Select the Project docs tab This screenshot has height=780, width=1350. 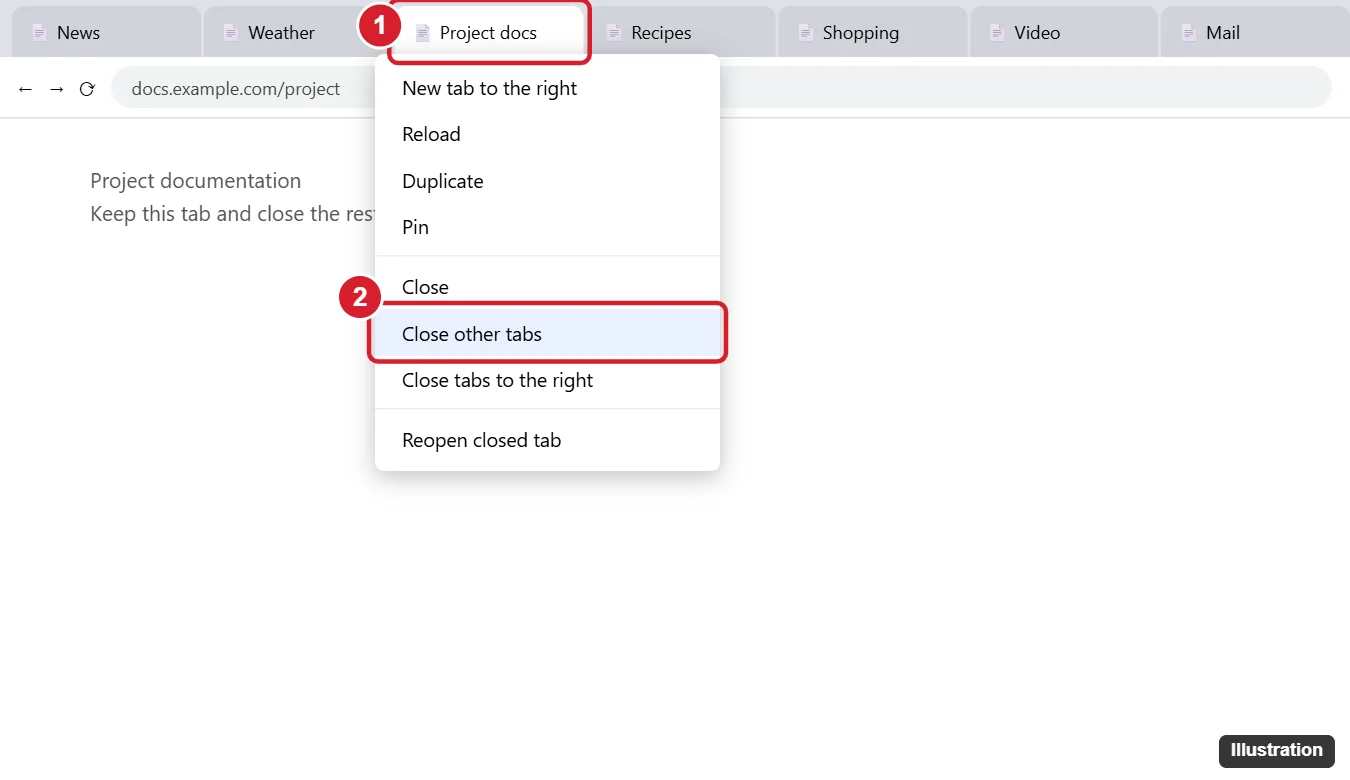(x=489, y=32)
